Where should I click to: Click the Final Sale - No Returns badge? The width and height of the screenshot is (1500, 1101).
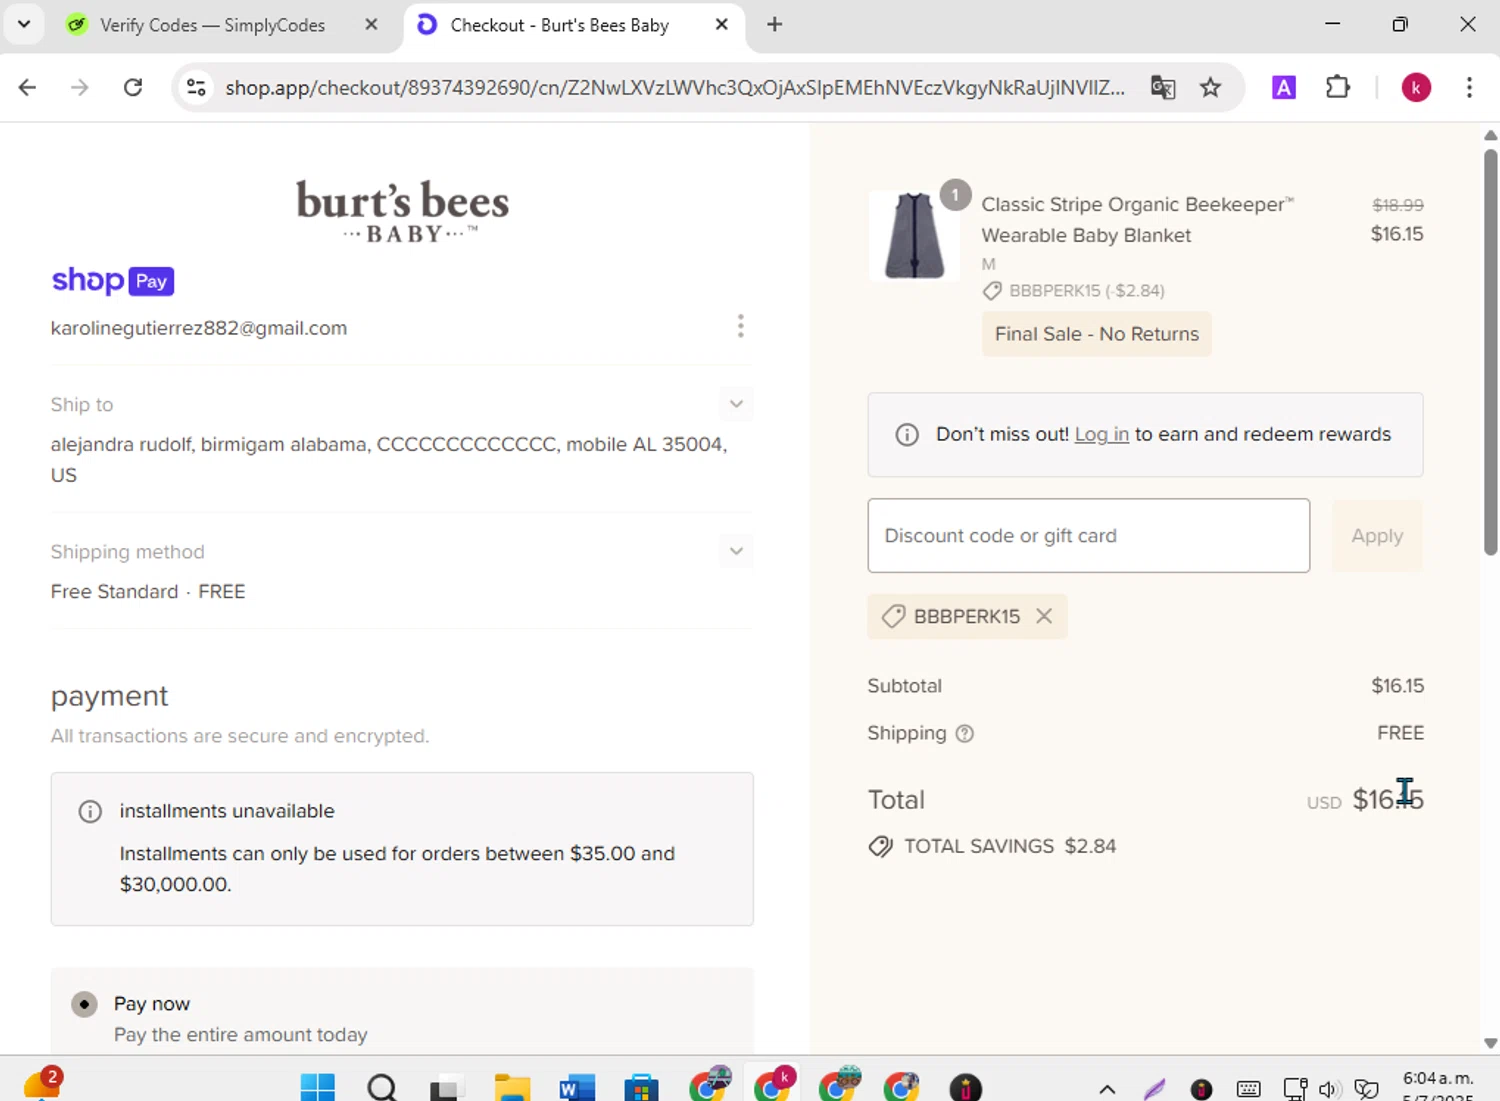[1097, 334]
